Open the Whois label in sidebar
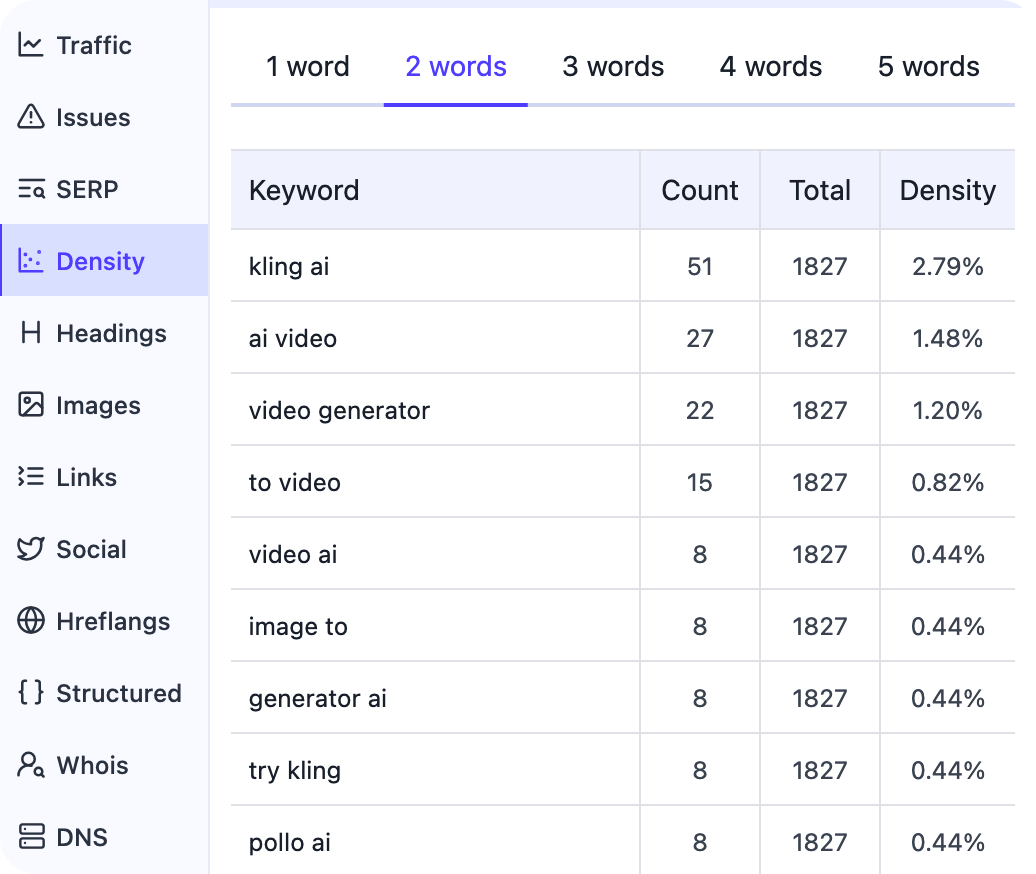 (x=92, y=766)
